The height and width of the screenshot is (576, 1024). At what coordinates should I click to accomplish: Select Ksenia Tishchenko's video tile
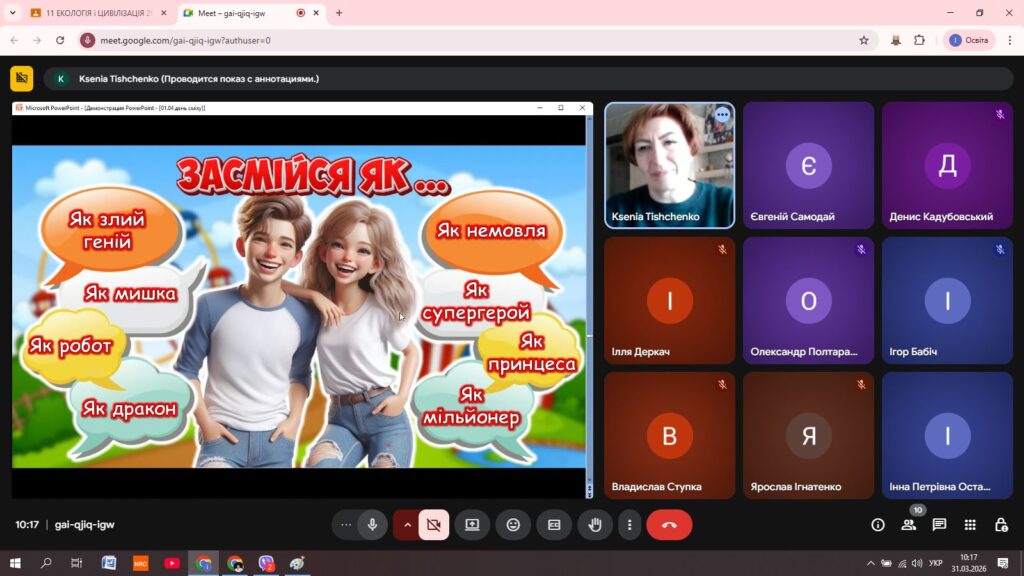coord(669,165)
